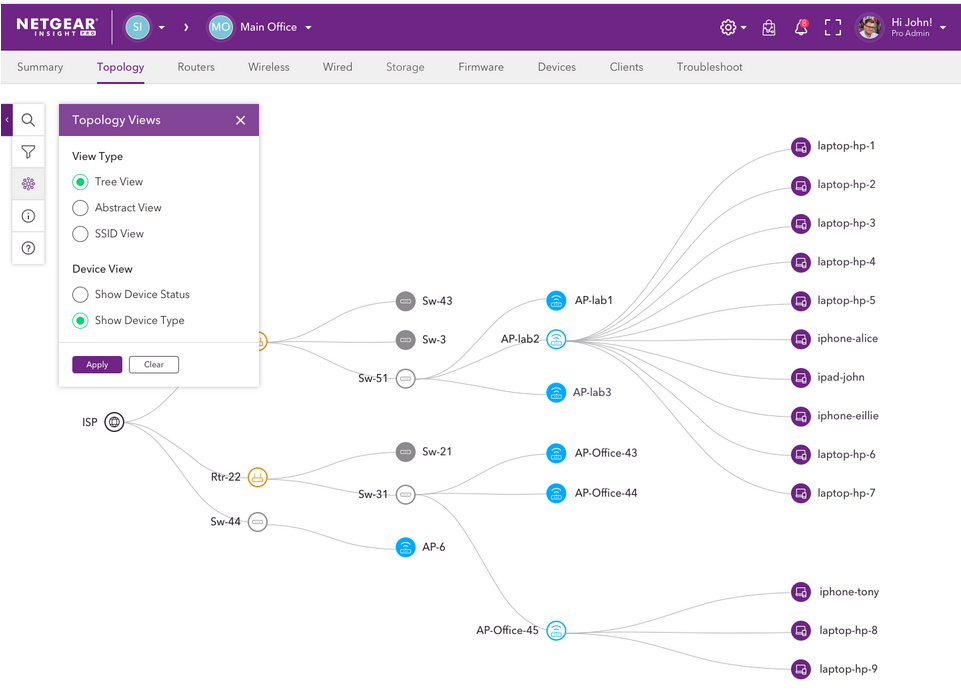Click the Apply button
This screenshot has height=691, width=961.
pos(97,365)
